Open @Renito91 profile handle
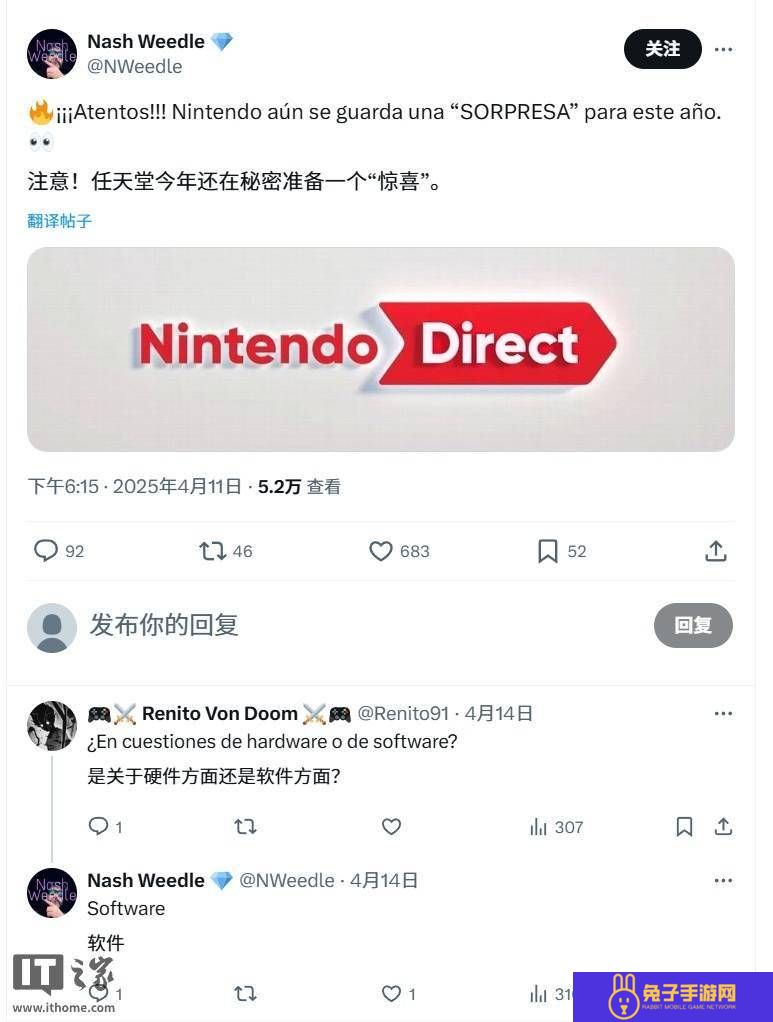Viewport: 773px width, 1022px height. (403, 714)
